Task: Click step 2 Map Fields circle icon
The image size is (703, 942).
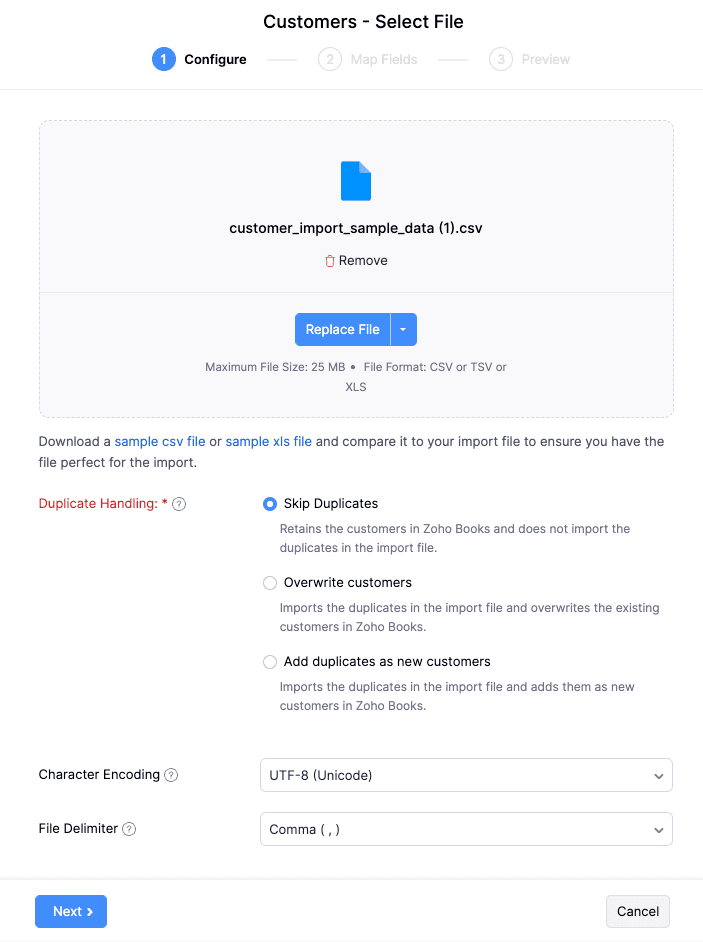Action: (x=329, y=59)
